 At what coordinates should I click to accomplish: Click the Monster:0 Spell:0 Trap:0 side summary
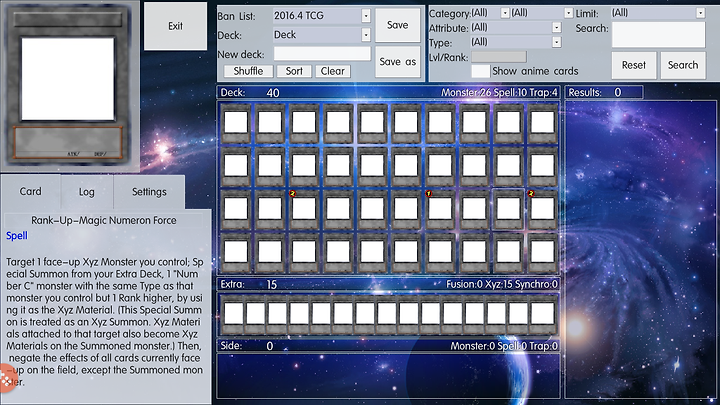504,346
